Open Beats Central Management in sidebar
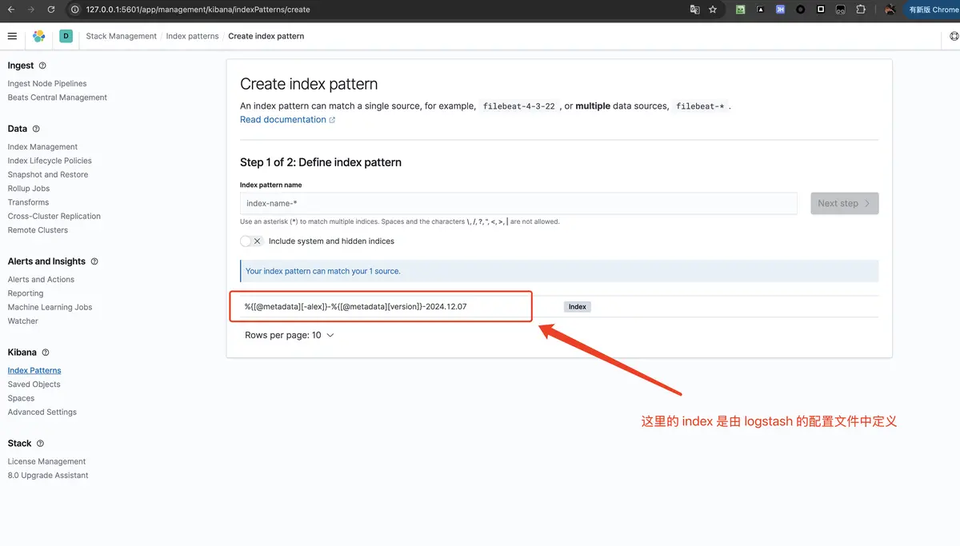This screenshot has width=960, height=546. (x=57, y=97)
